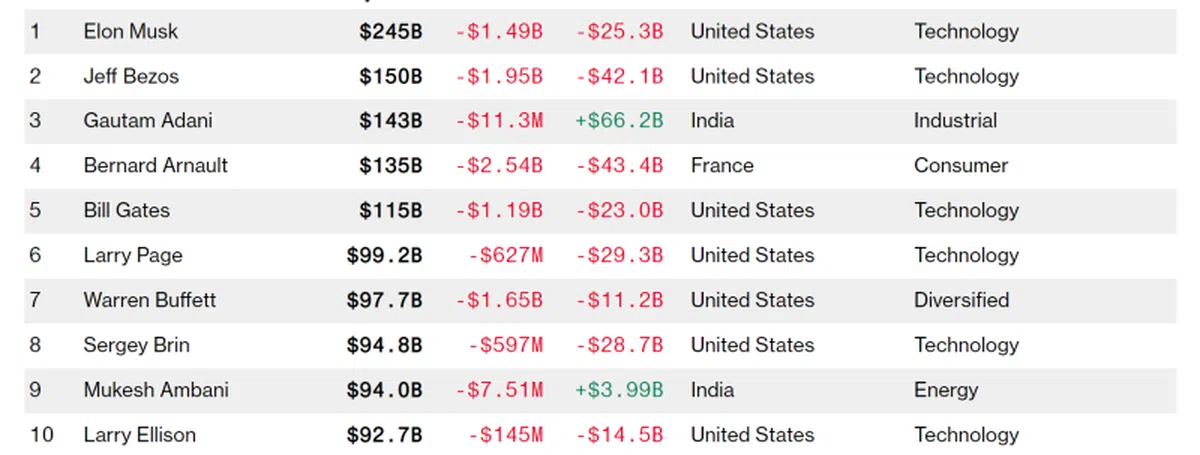Select Sergey Brin's name
The image size is (1200, 455).
click(x=136, y=345)
